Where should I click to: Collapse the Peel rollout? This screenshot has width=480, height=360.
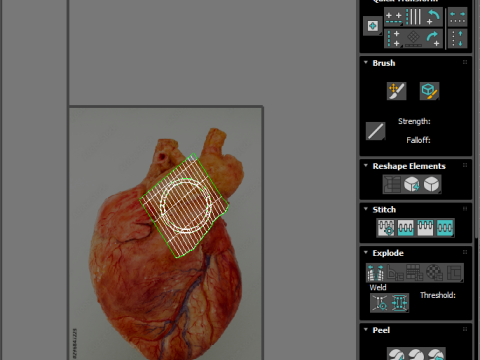(x=366, y=330)
